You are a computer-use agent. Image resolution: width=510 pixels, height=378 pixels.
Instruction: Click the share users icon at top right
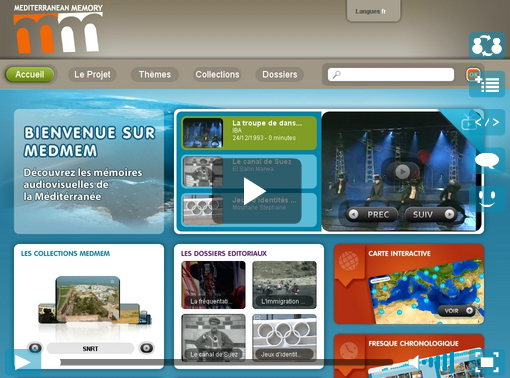coord(487,46)
